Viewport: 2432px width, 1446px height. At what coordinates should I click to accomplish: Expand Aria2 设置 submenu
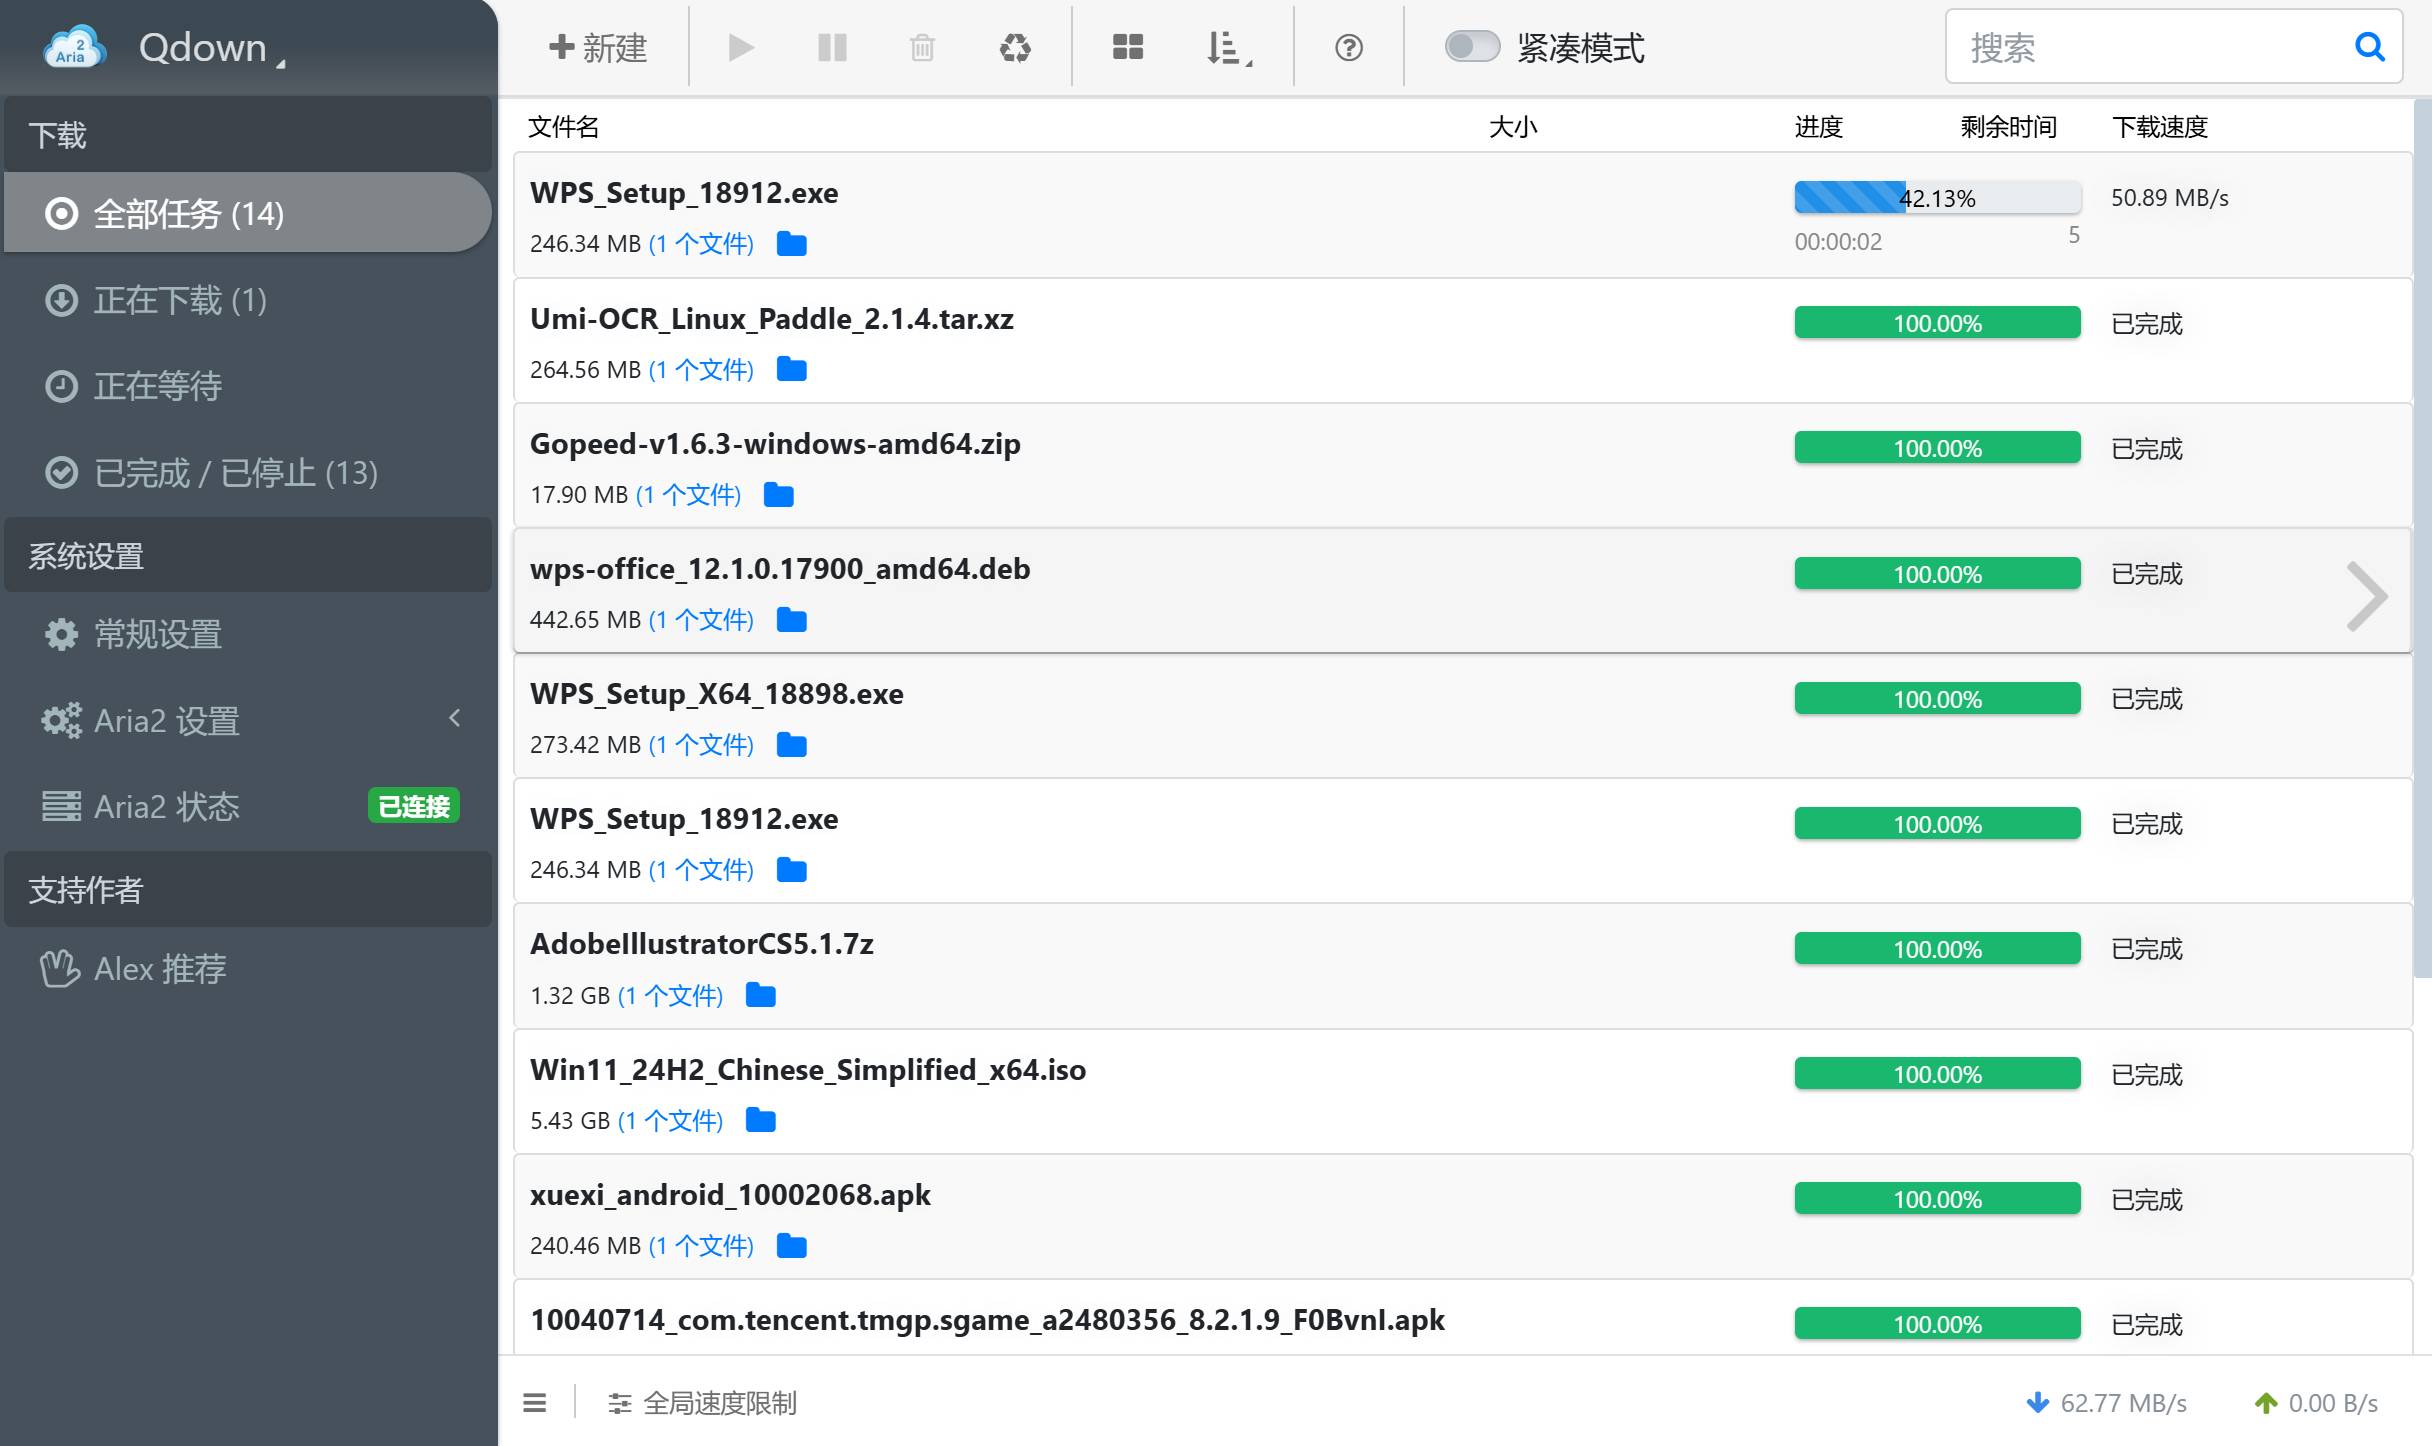coord(247,720)
